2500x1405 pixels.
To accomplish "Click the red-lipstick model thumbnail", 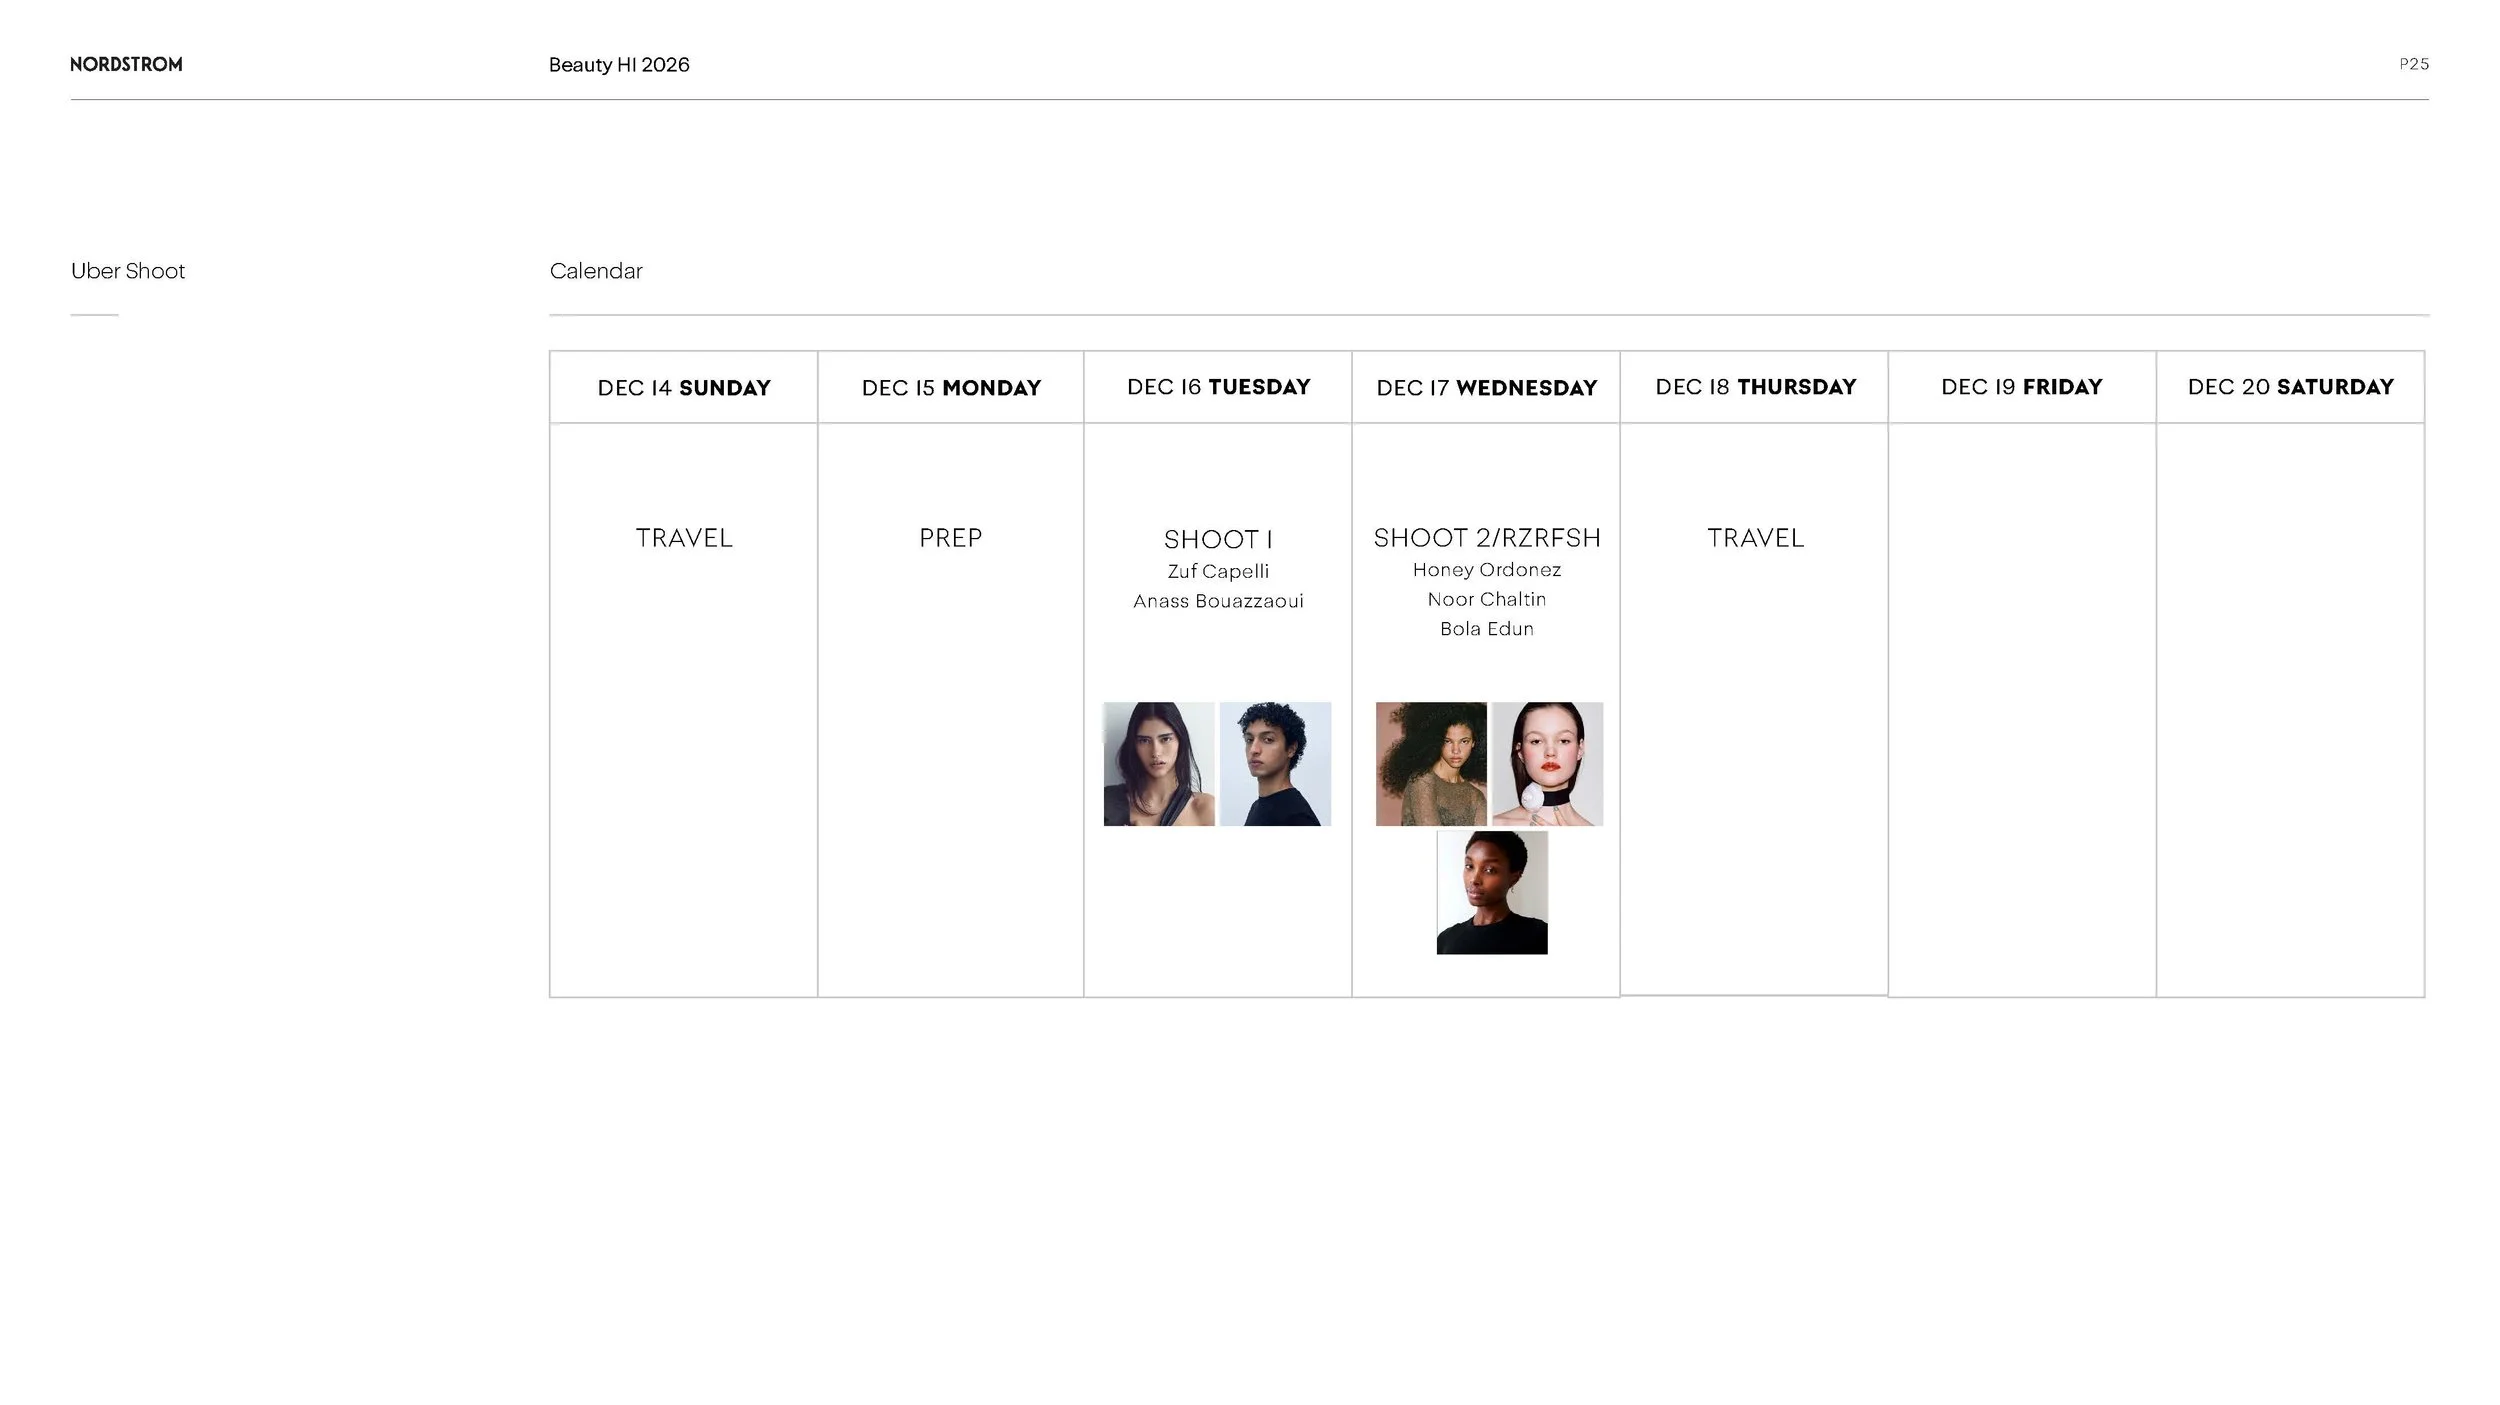I will [1547, 764].
